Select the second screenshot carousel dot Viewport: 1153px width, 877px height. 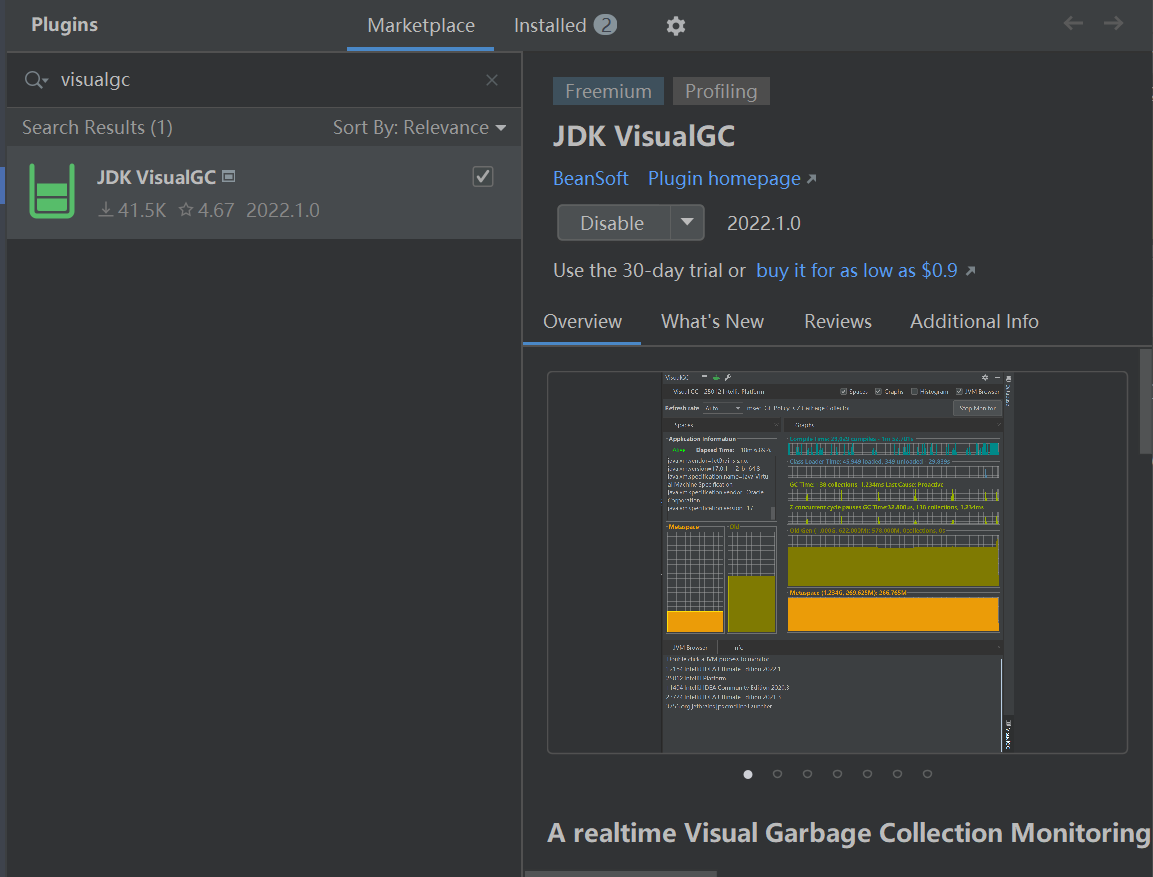[x=777, y=774]
